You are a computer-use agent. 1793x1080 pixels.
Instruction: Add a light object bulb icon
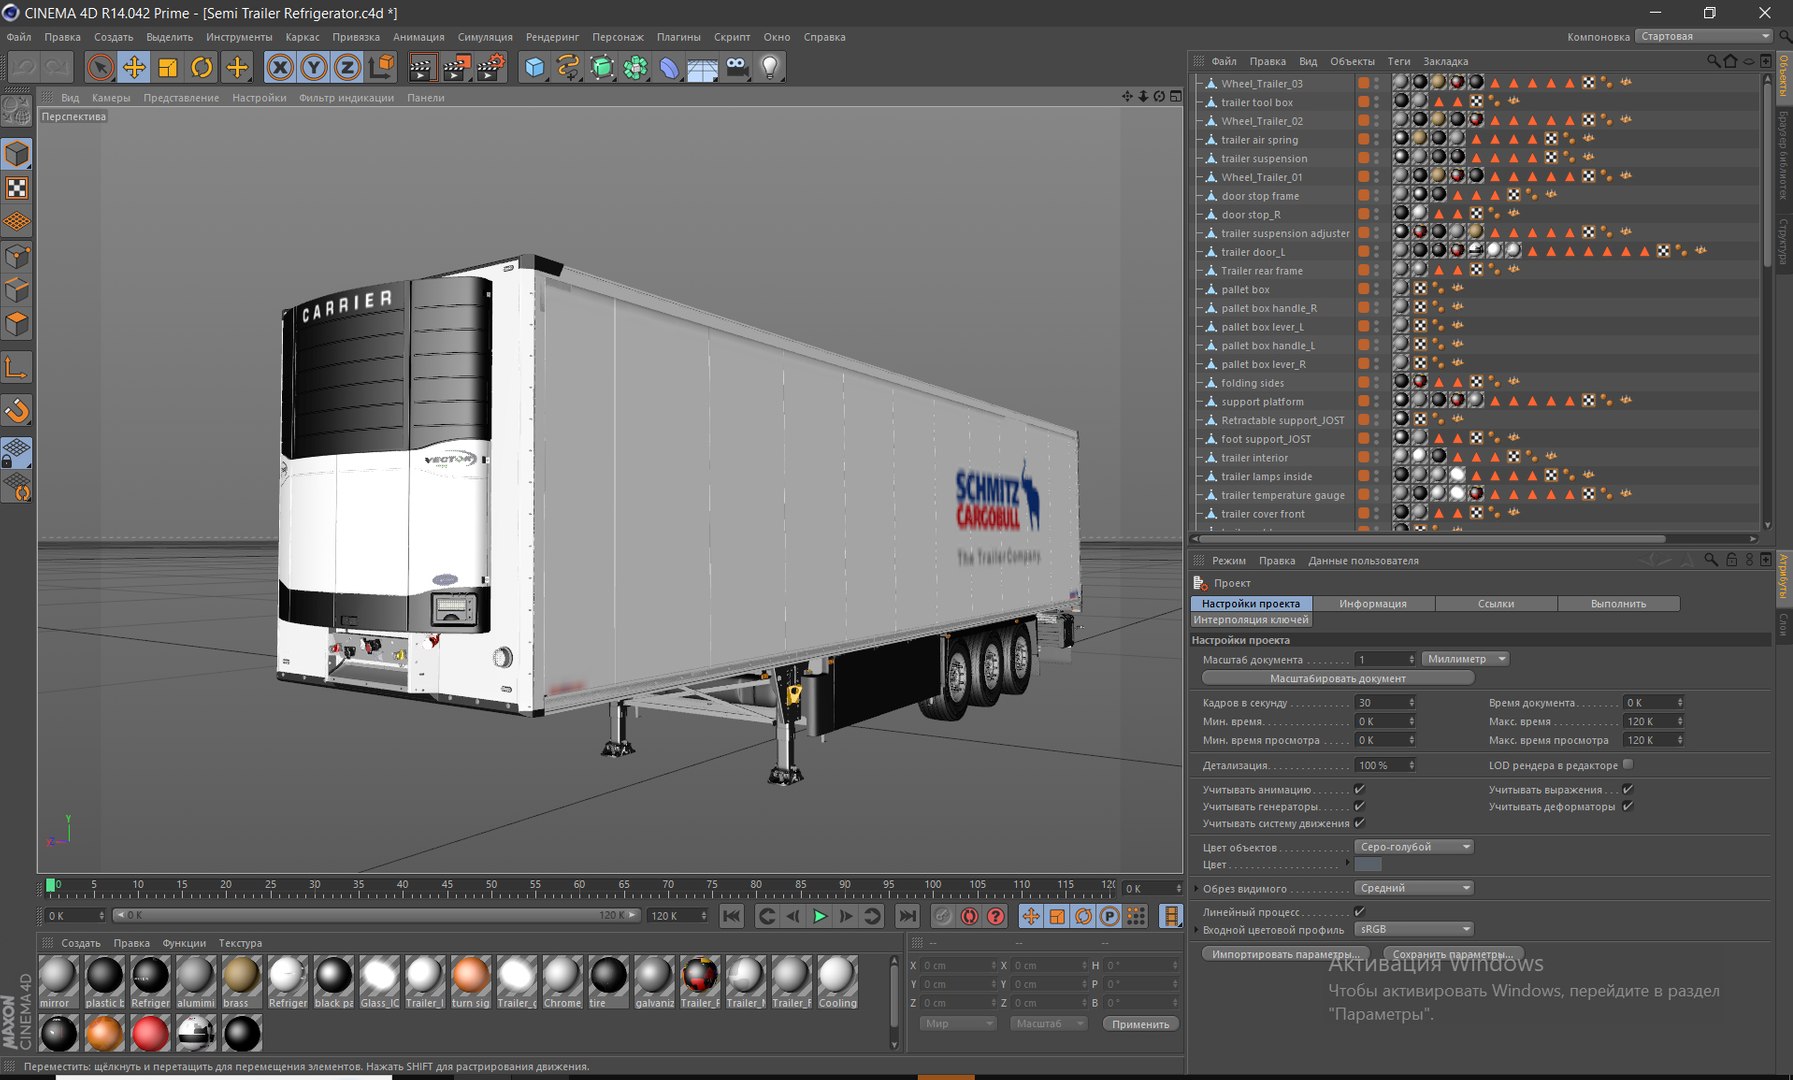(770, 67)
